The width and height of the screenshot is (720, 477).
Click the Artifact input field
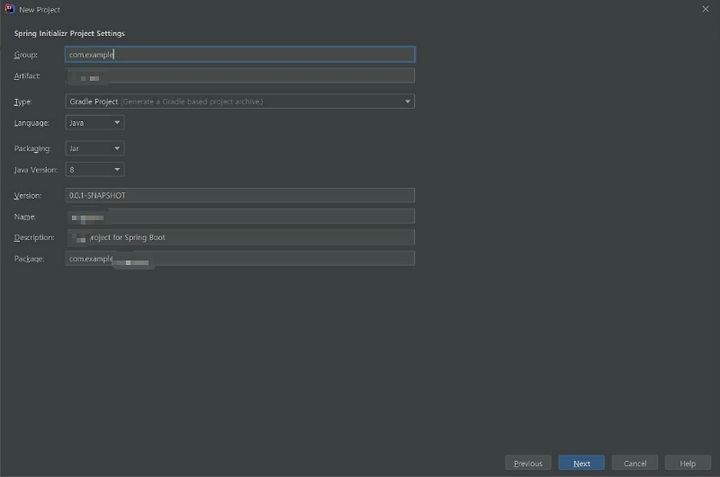coord(240,76)
